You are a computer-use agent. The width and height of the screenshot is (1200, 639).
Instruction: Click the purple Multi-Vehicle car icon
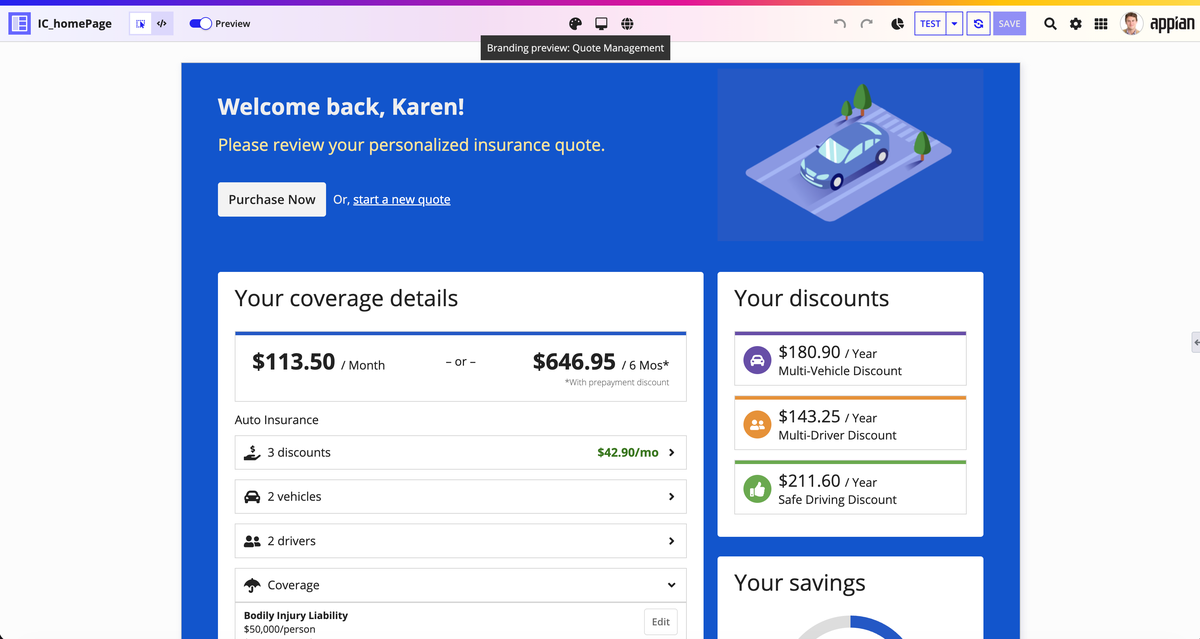(757, 360)
